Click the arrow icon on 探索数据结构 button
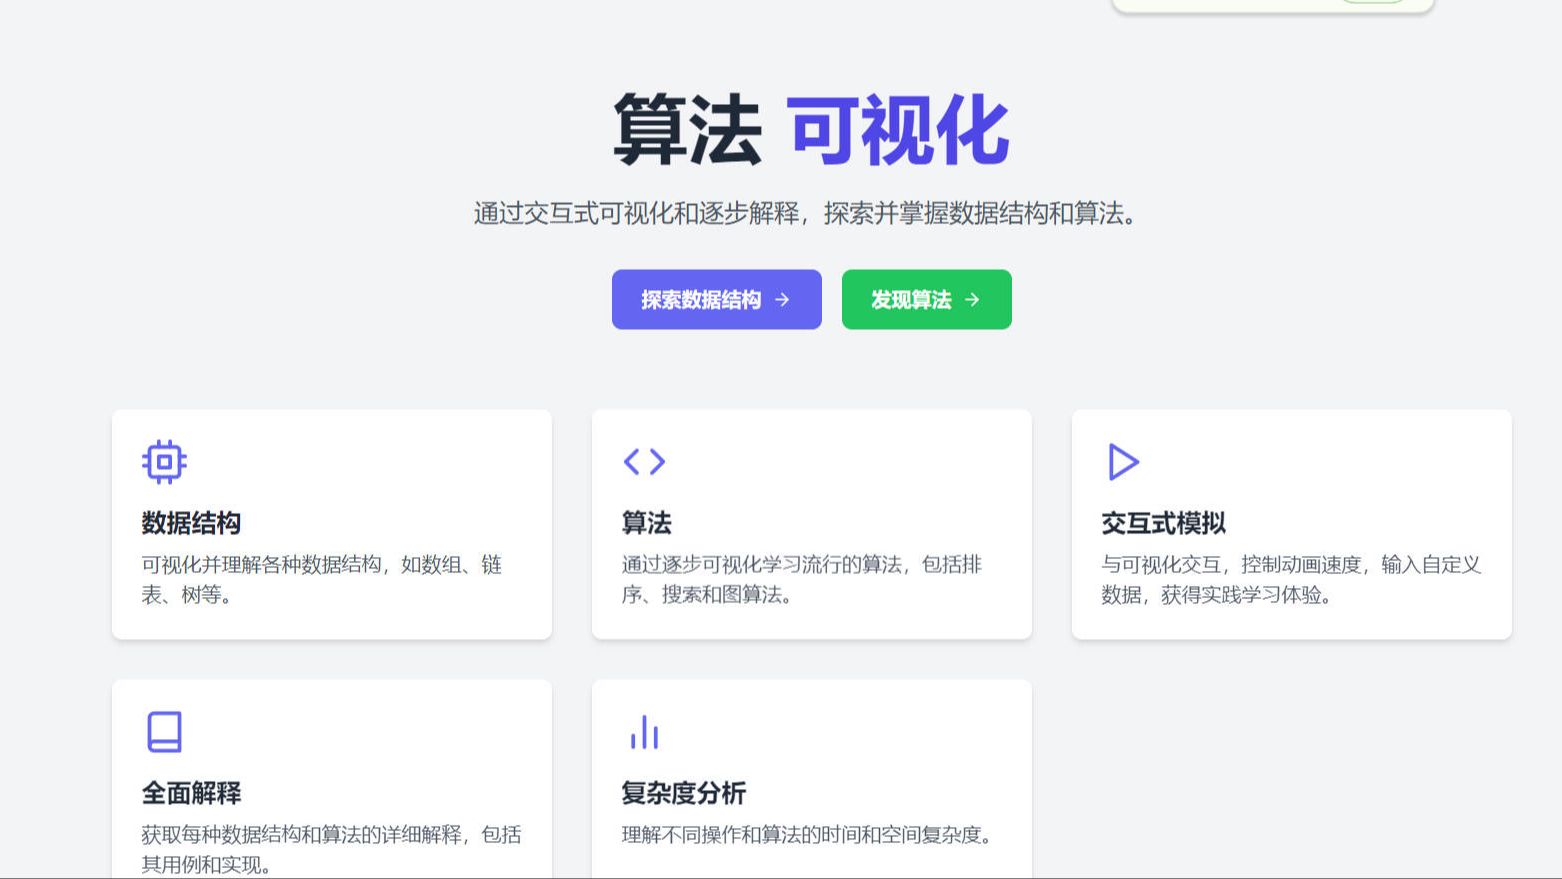This screenshot has height=879, width=1562. click(782, 299)
